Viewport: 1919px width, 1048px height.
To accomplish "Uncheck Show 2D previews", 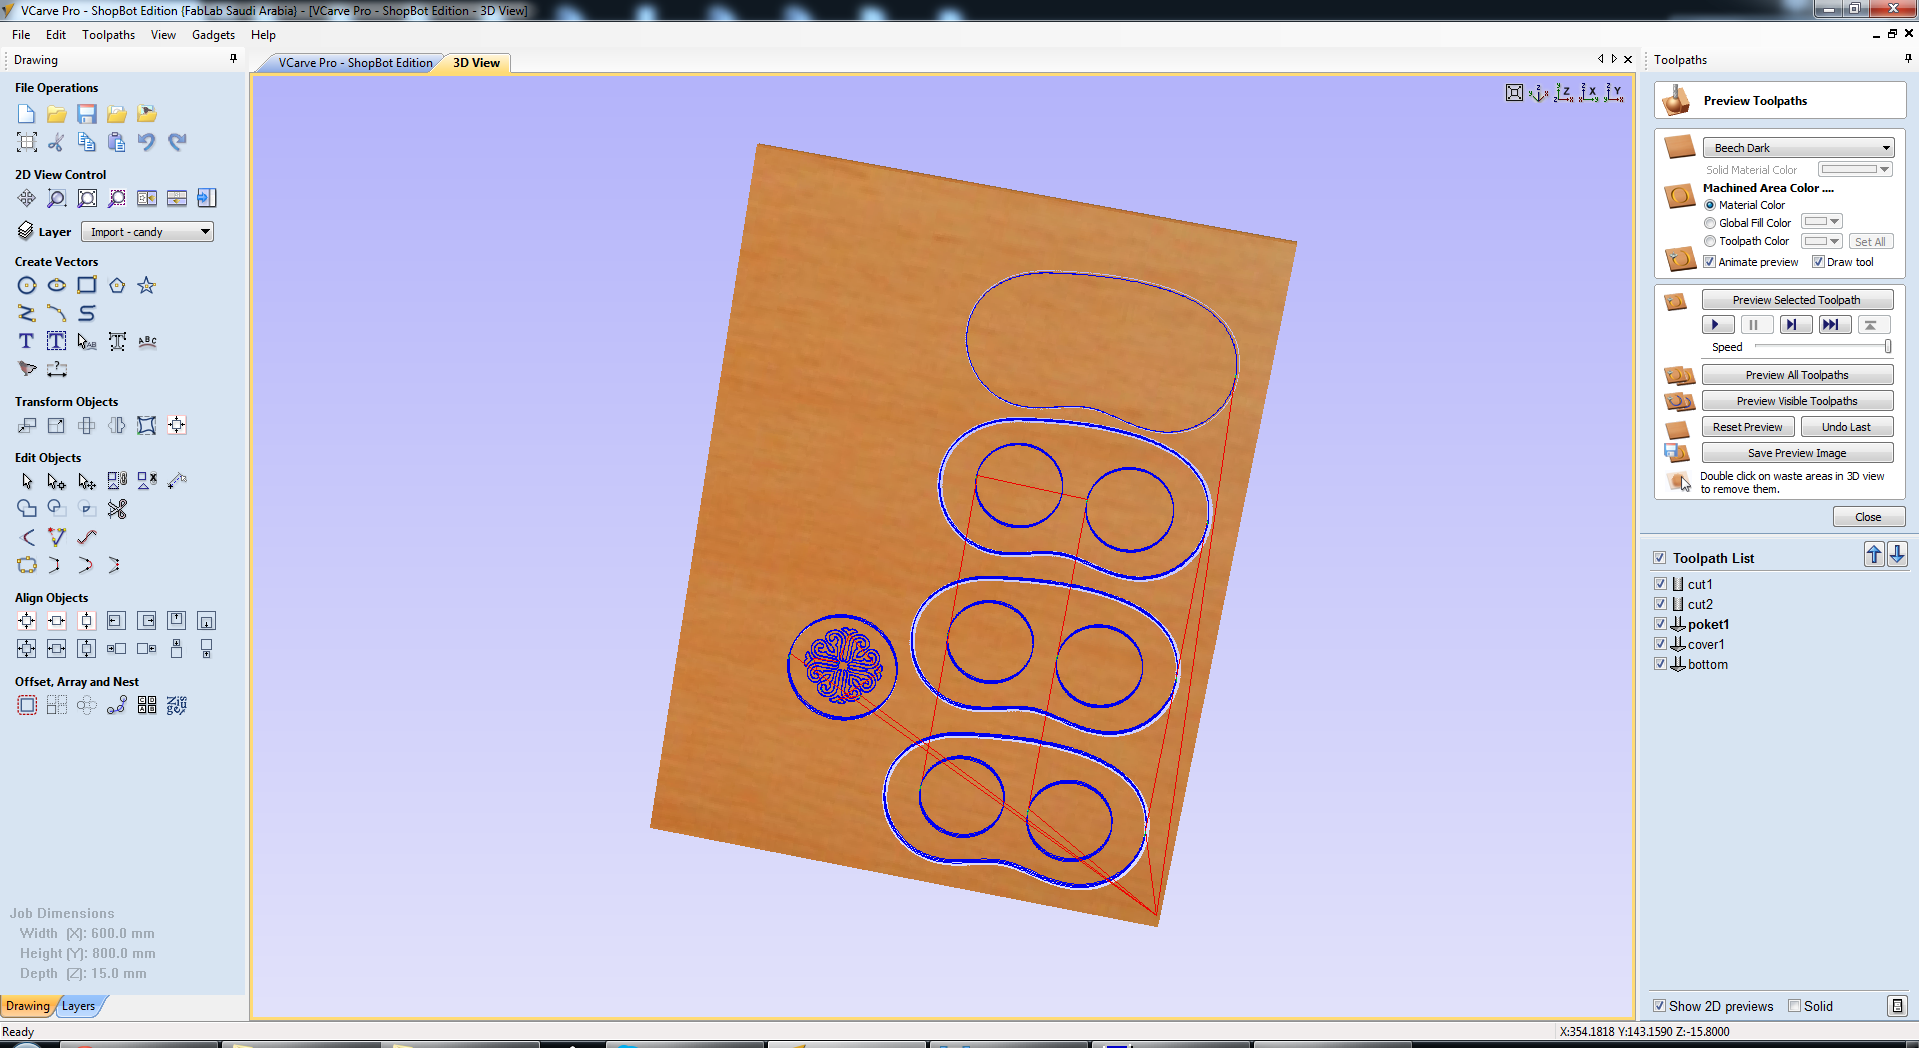I will [x=1660, y=1006].
